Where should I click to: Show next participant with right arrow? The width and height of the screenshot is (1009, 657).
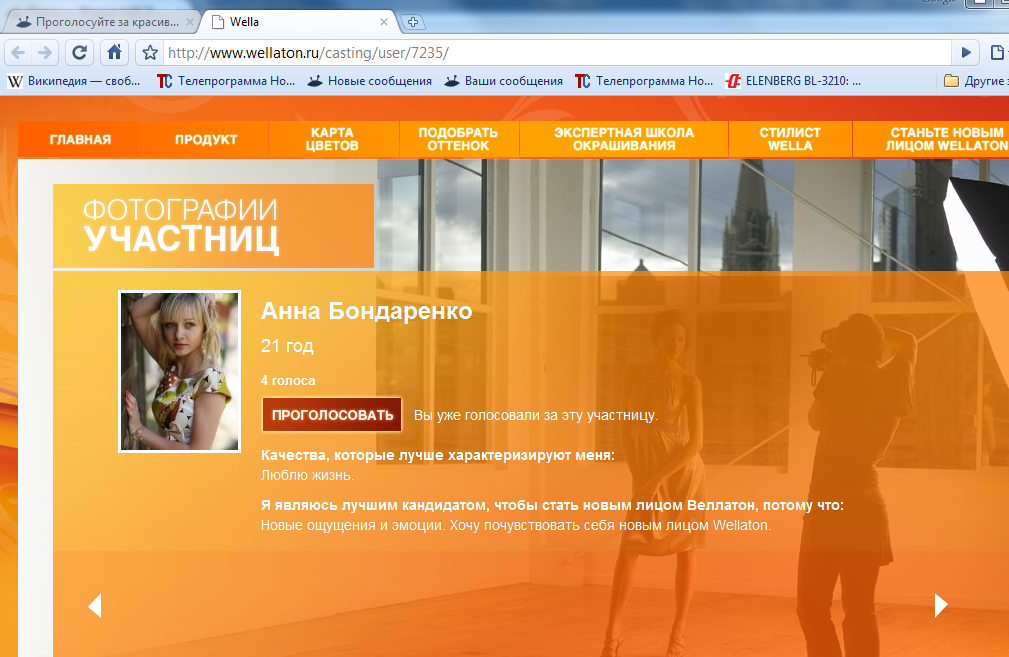point(941,606)
